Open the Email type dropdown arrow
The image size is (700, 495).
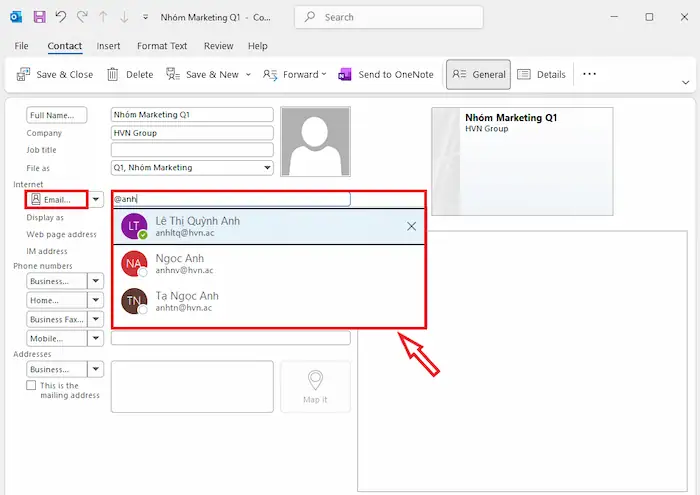(96, 200)
